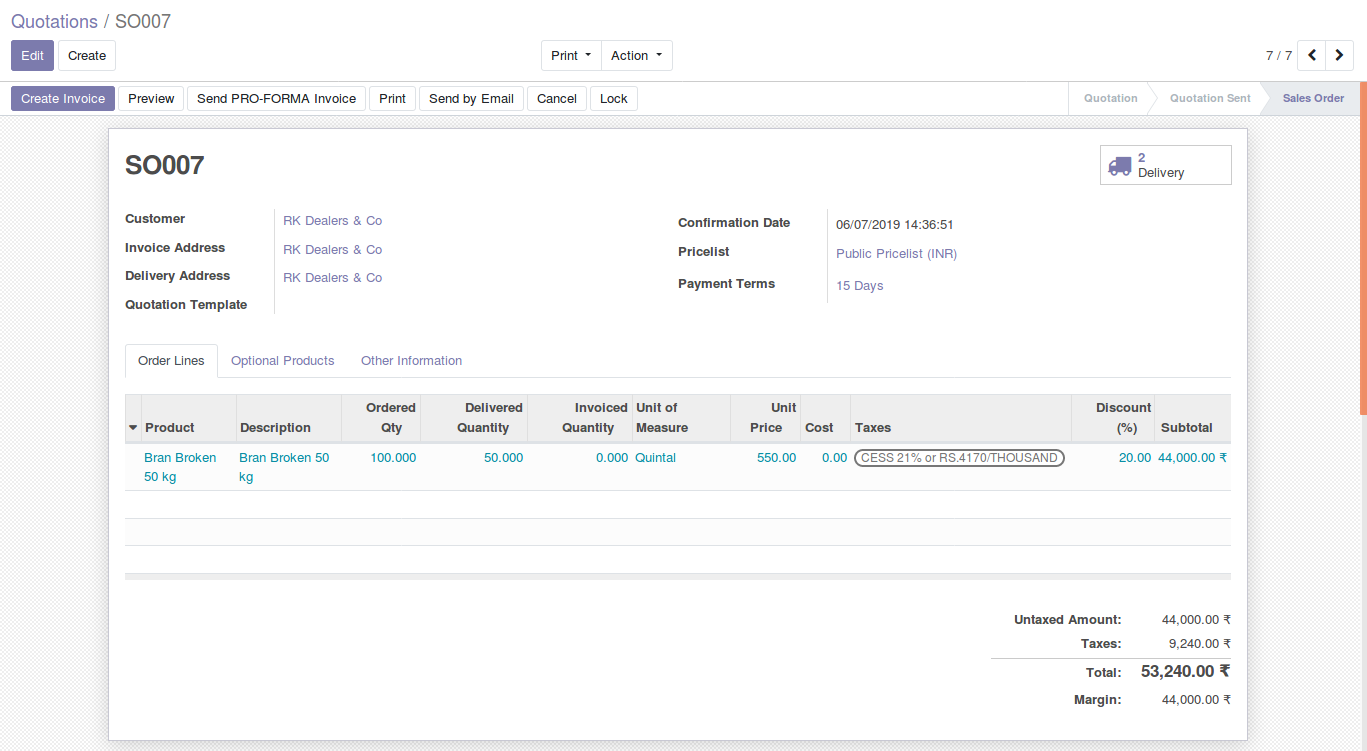The width and height of the screenshot is (1367, 751).
Task: Open the RK Dealers & Co customer link
Action: coord(332,221)
